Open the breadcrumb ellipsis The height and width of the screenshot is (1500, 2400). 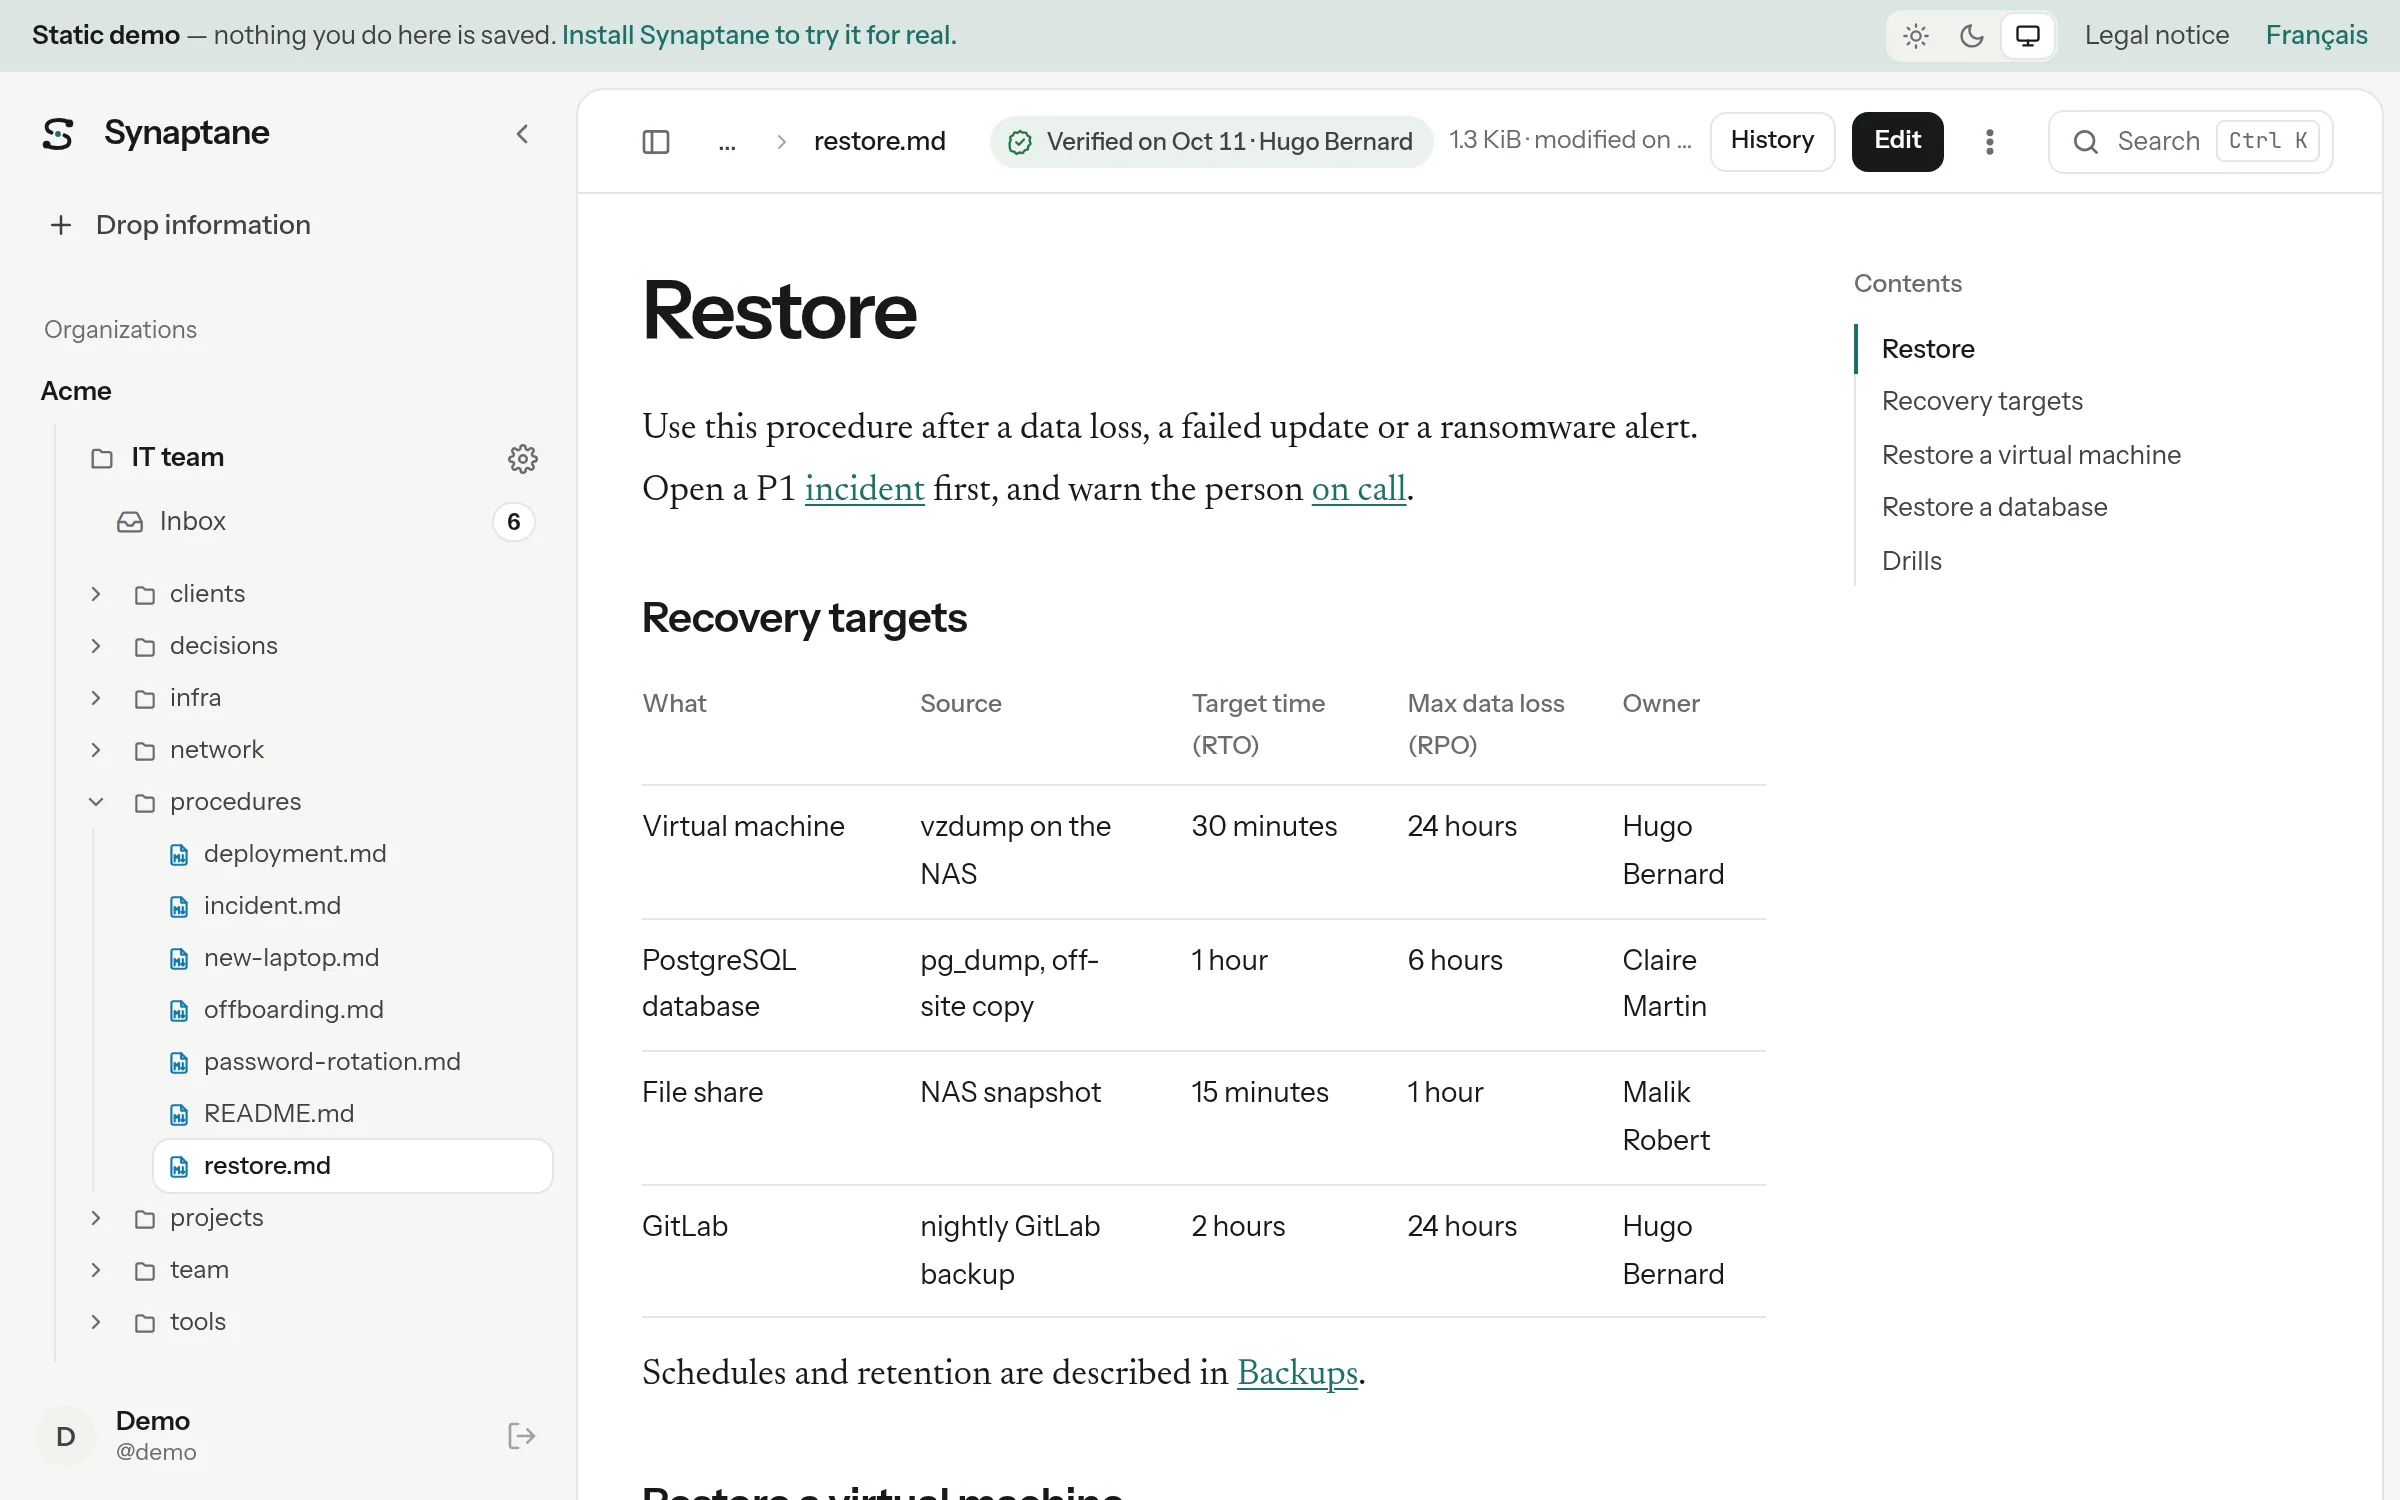point(727,142)
